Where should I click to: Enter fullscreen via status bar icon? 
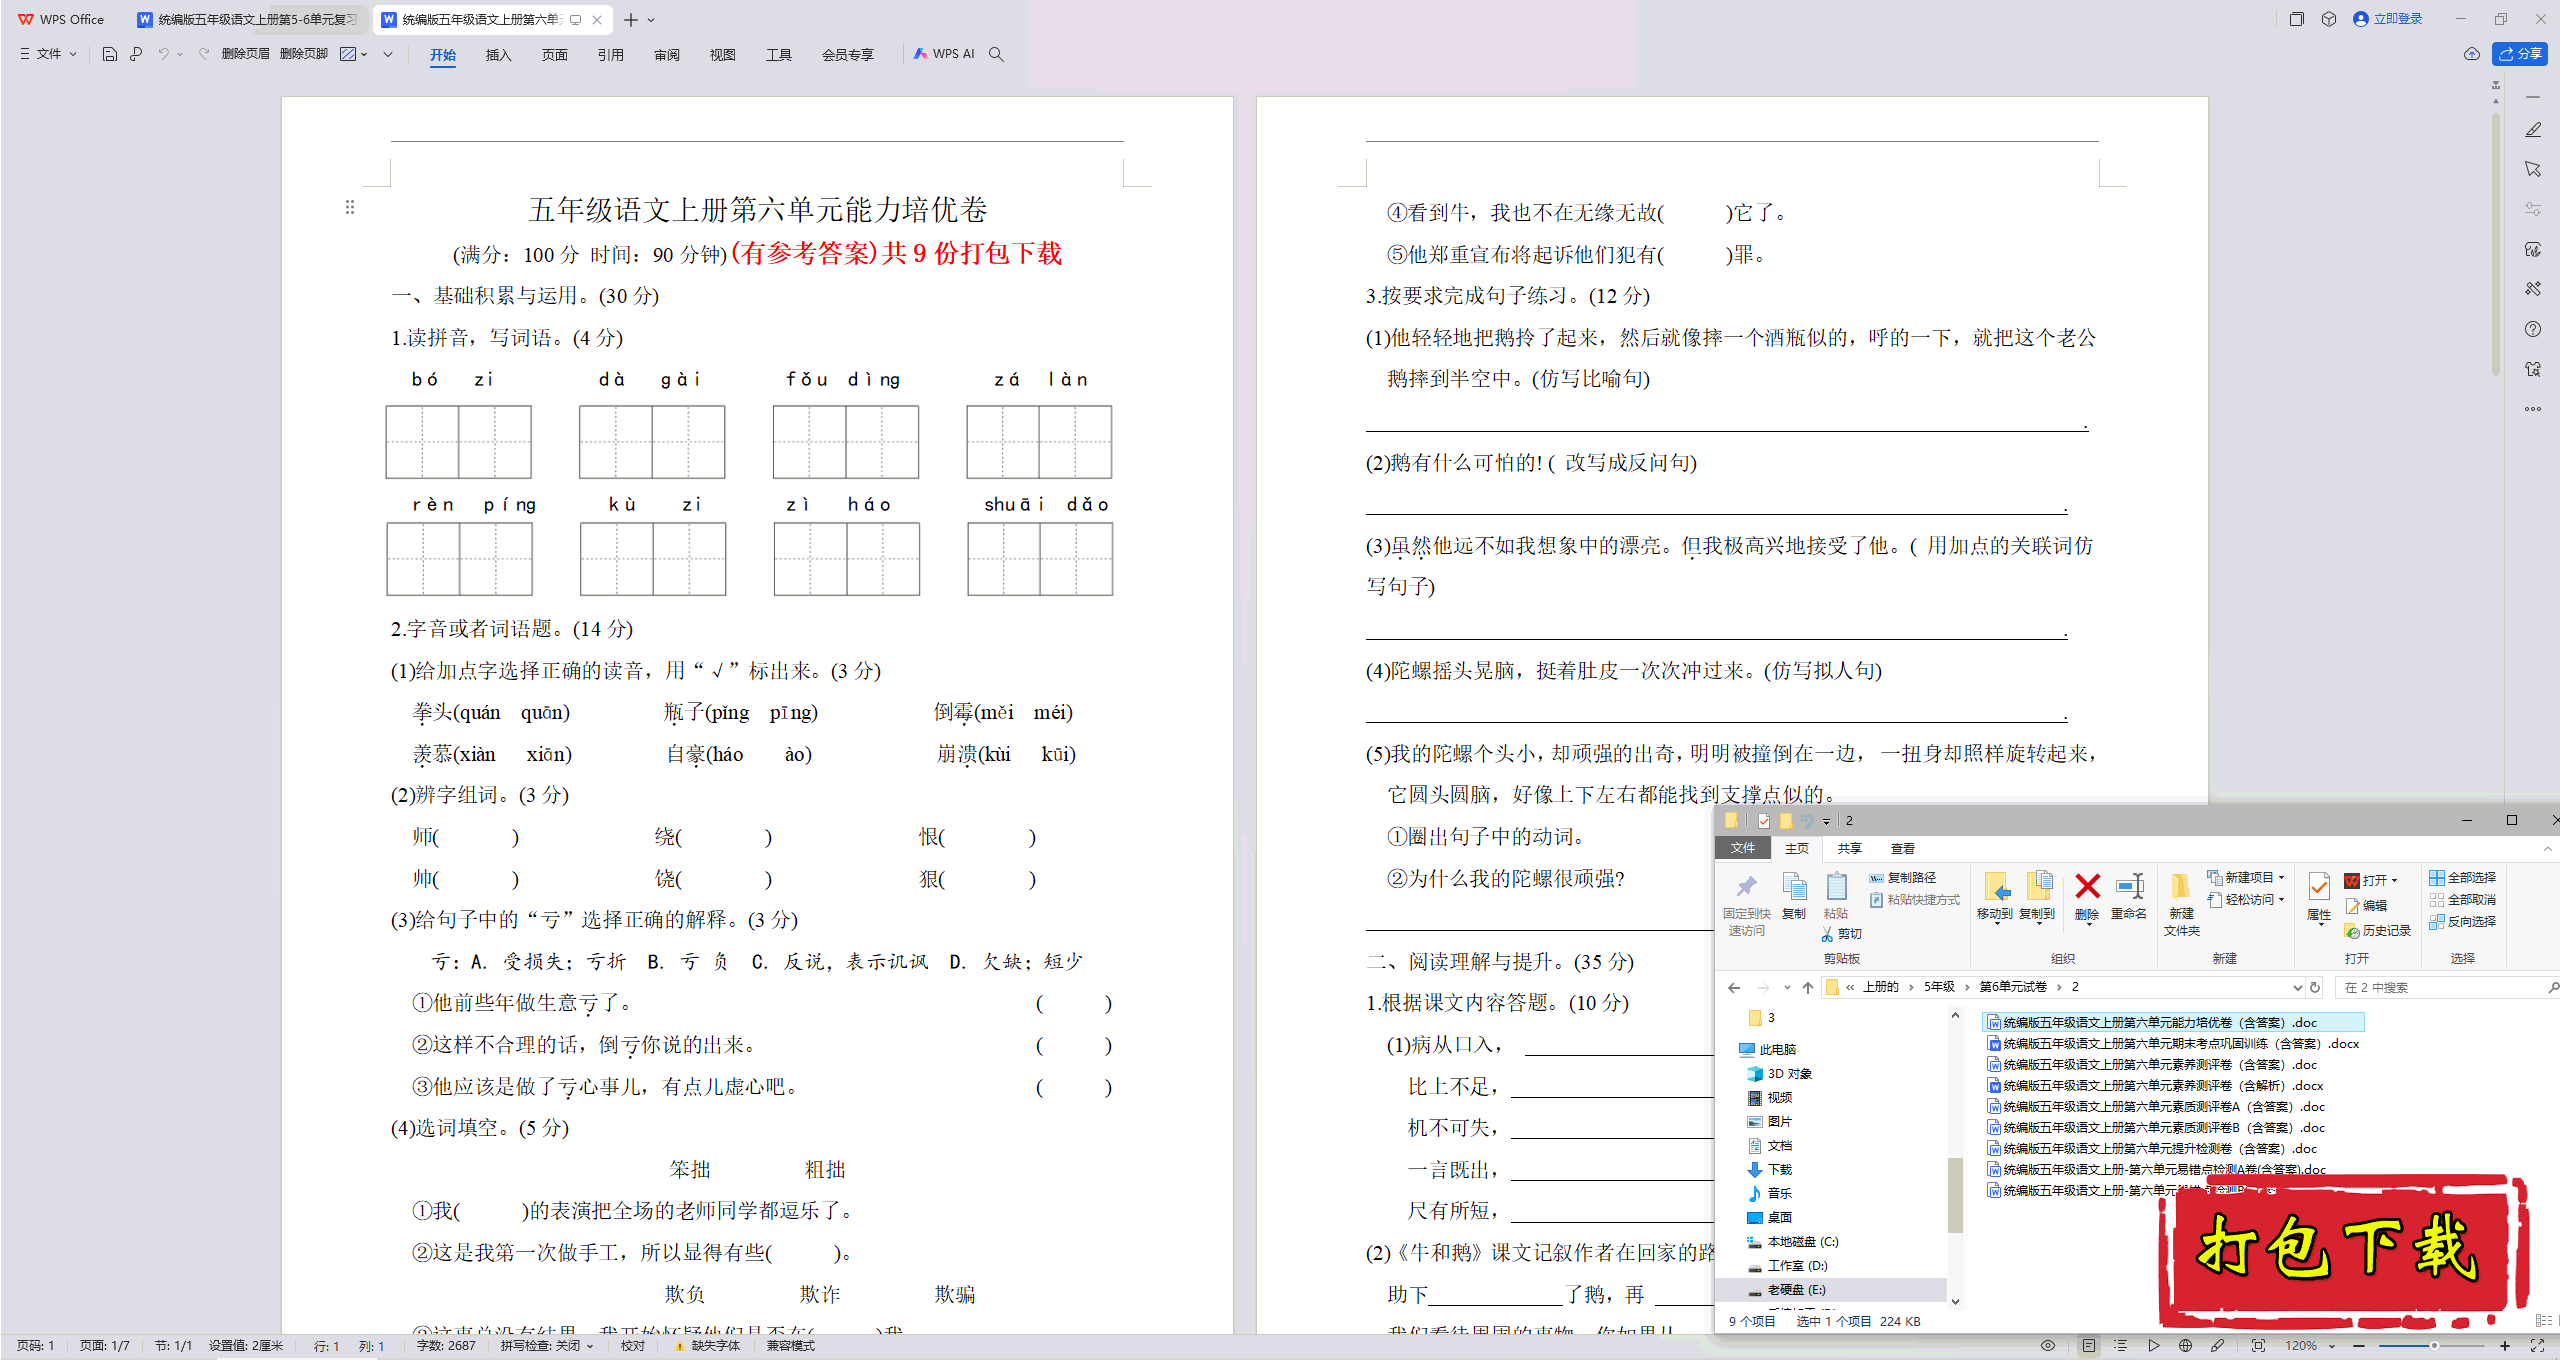pyautogui.click(x=2537, y=1346)
